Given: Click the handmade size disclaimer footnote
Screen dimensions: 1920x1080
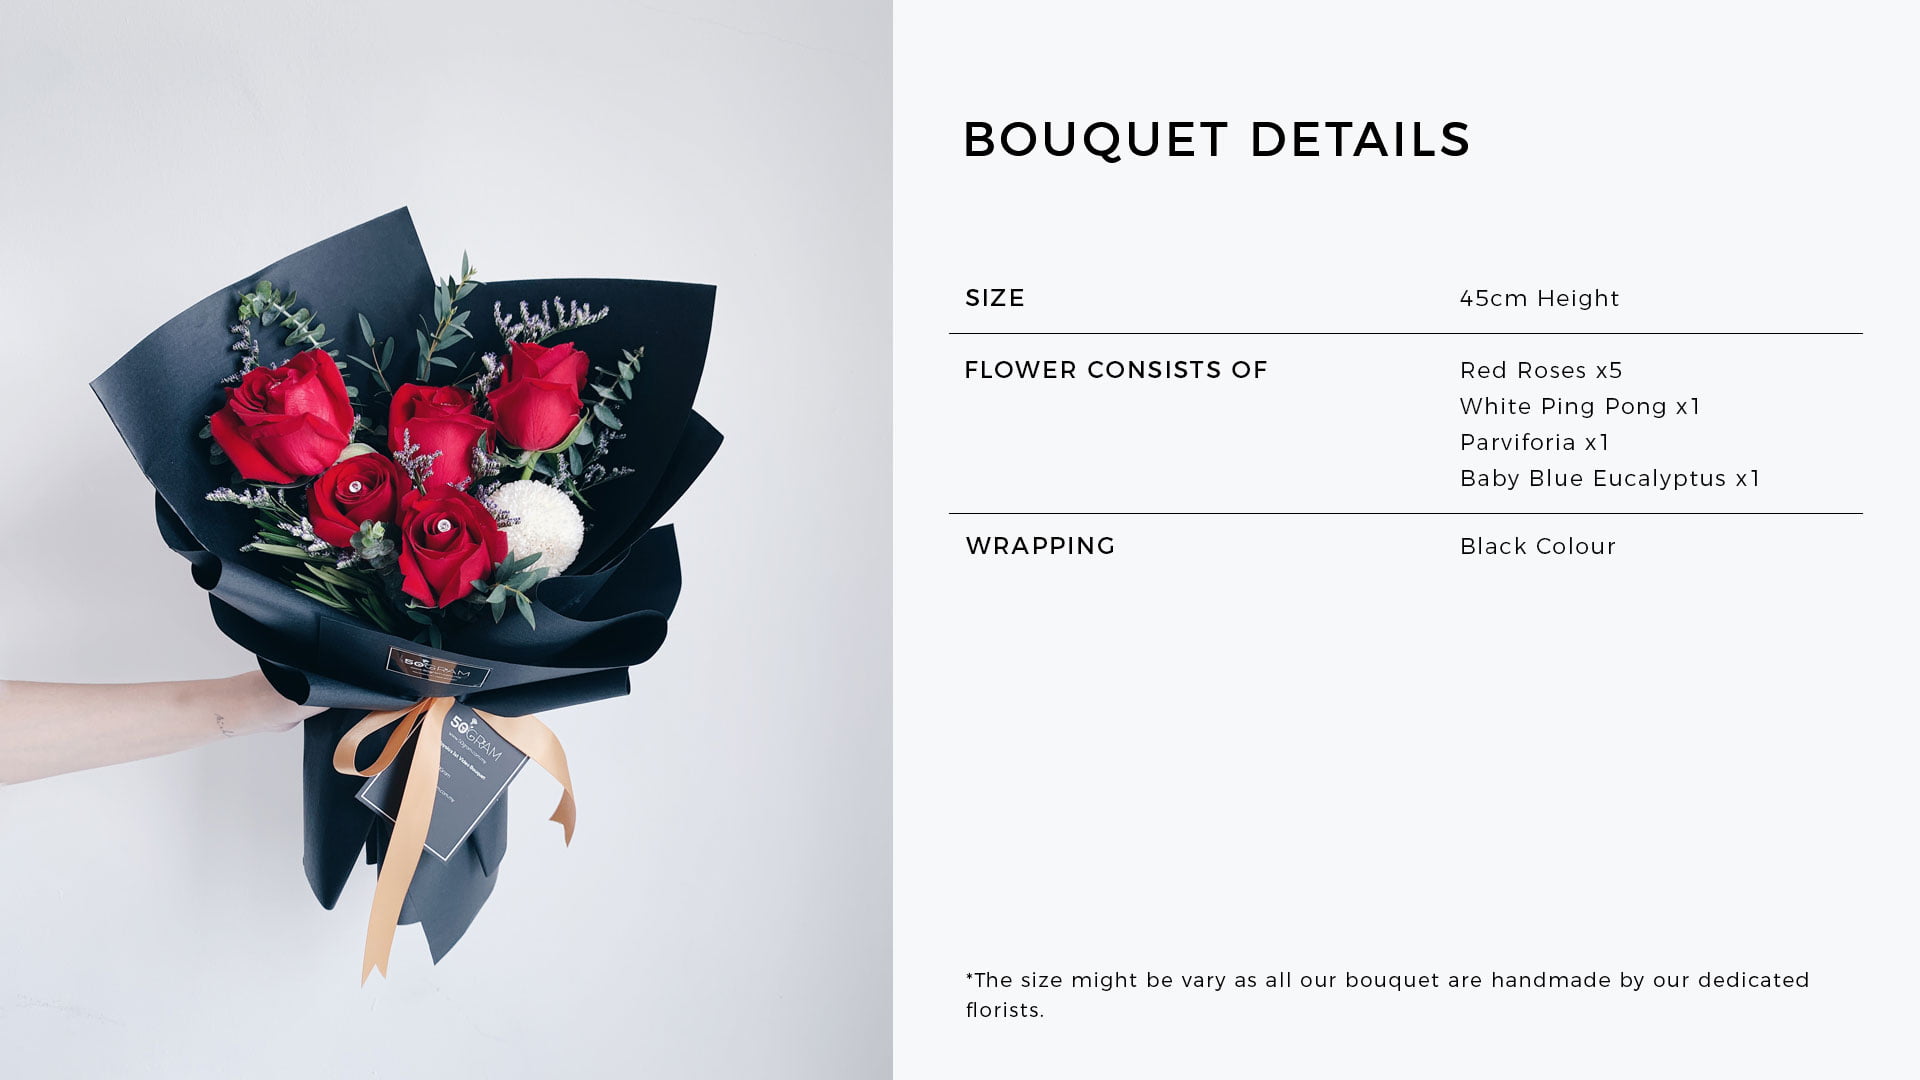Looking at the screenshot, I should pyautogui.click(x=1387, y=994).
